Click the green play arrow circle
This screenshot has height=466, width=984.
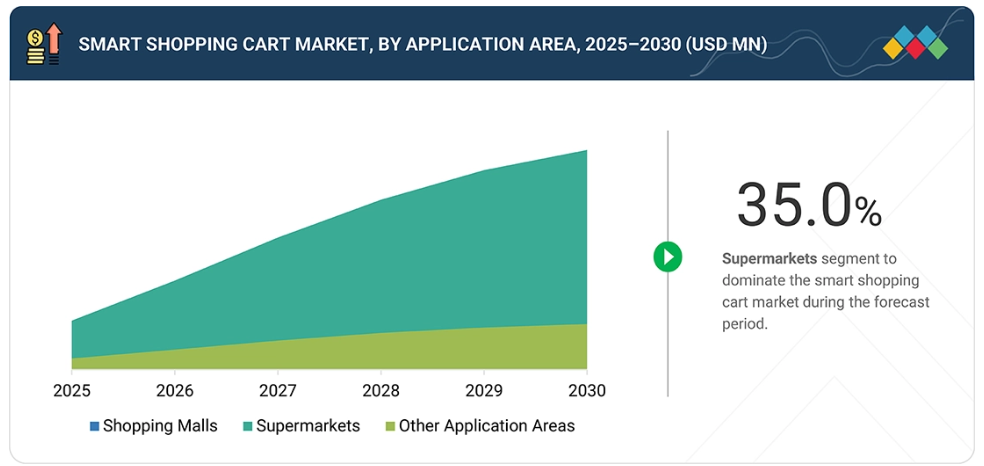point(667,257)
